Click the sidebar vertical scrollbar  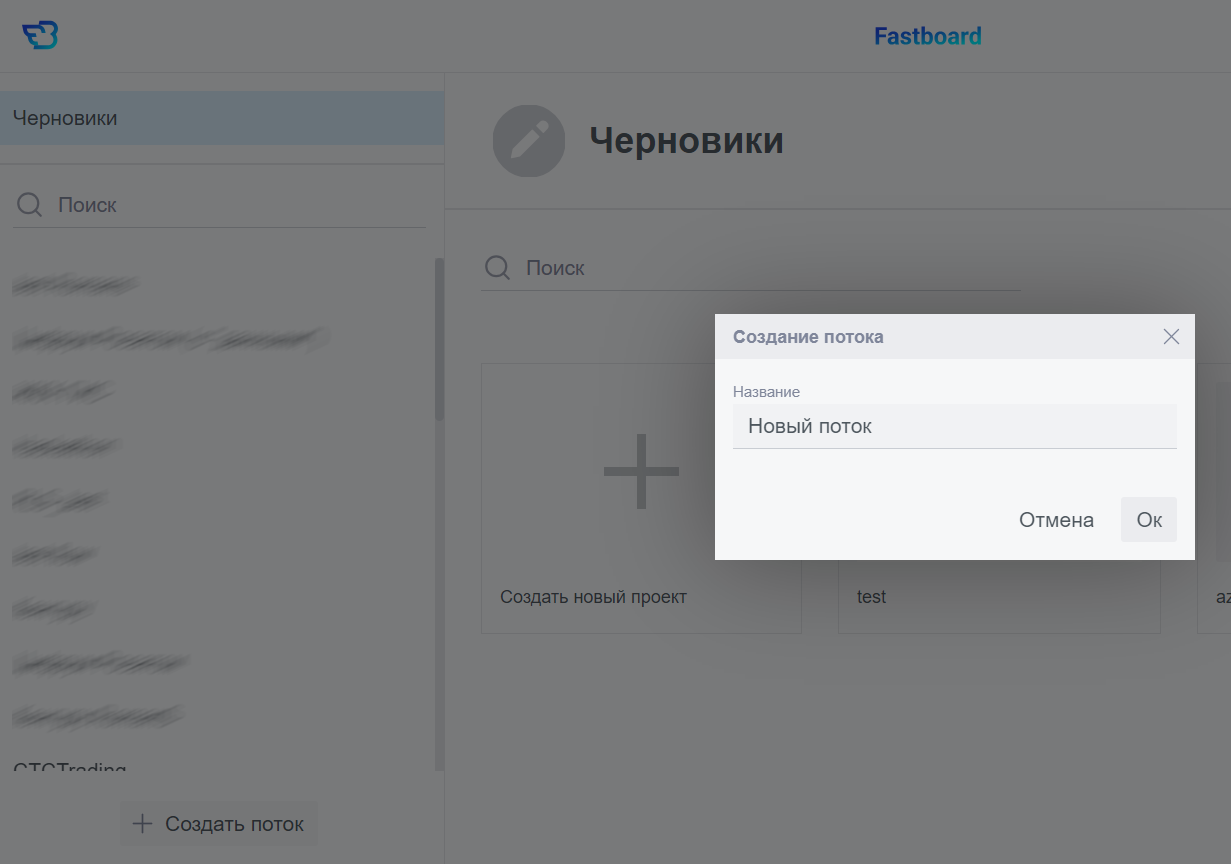pyautogui.click(x=439, y=340)
